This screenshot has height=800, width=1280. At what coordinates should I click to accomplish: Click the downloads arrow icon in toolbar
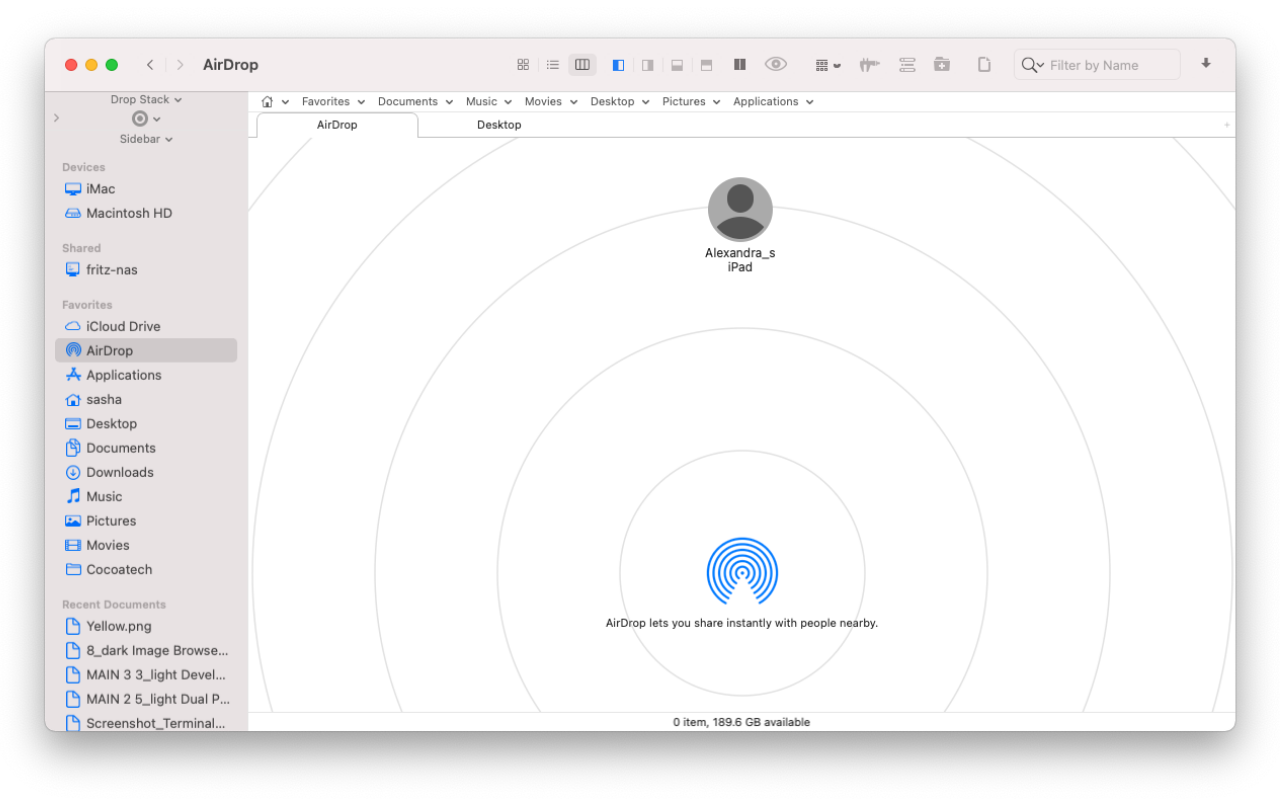1206,64
